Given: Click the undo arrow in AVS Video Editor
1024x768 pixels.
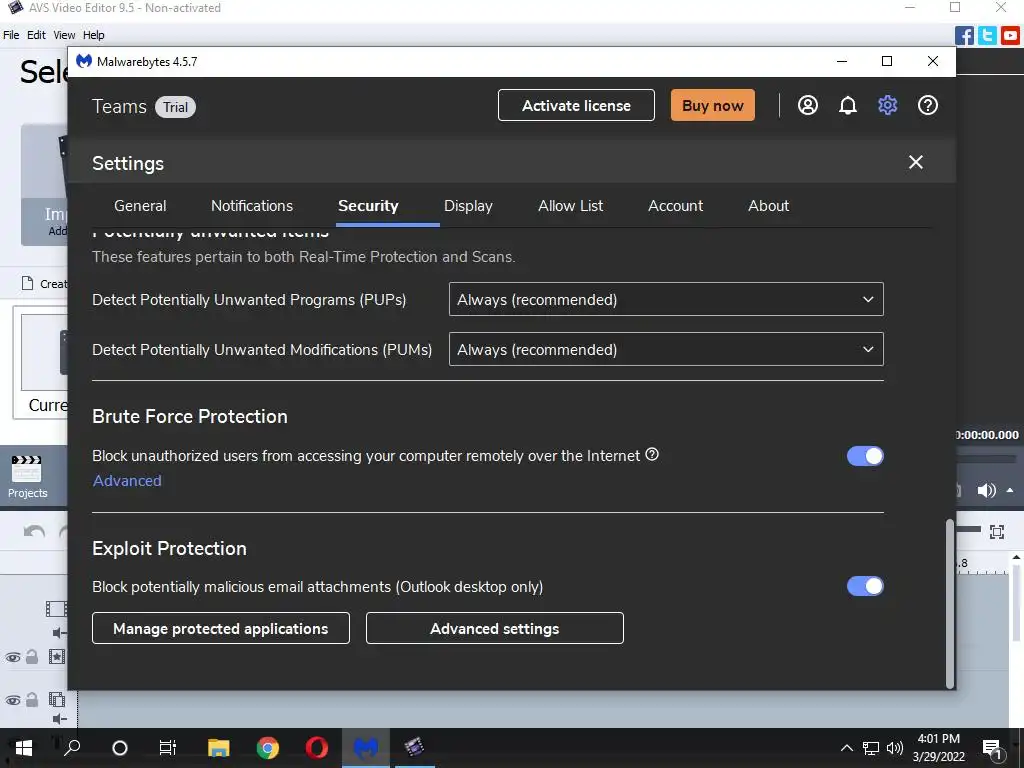Looking at the screenshot, I should point(34,532).
